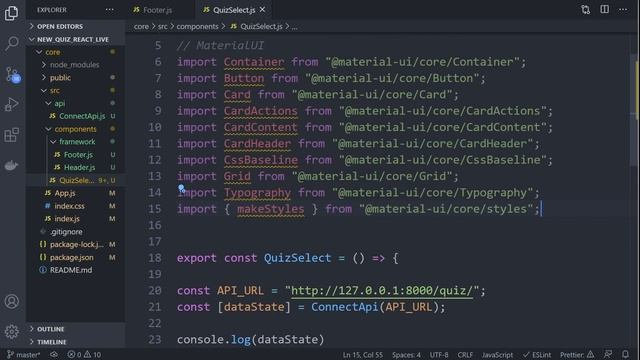The width and height of the screenshot is (640, 360).
Task: Click the Typography import name
Action: click(x=257, y=193)
